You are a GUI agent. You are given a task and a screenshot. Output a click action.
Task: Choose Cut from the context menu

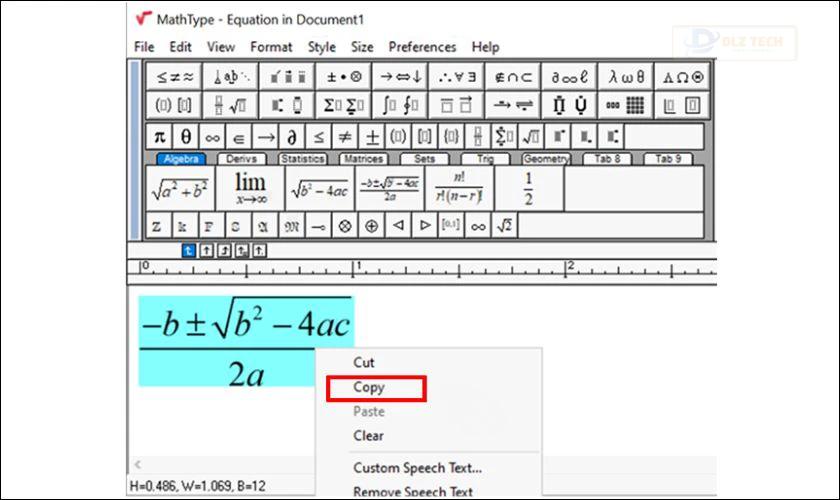click(x=364, y=363)
